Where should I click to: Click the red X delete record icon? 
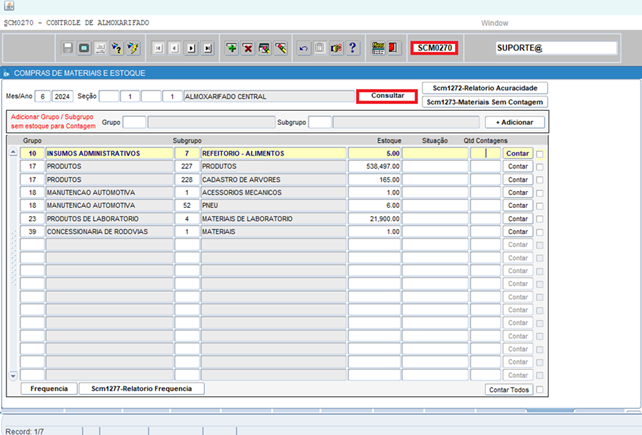coord(248,48)
